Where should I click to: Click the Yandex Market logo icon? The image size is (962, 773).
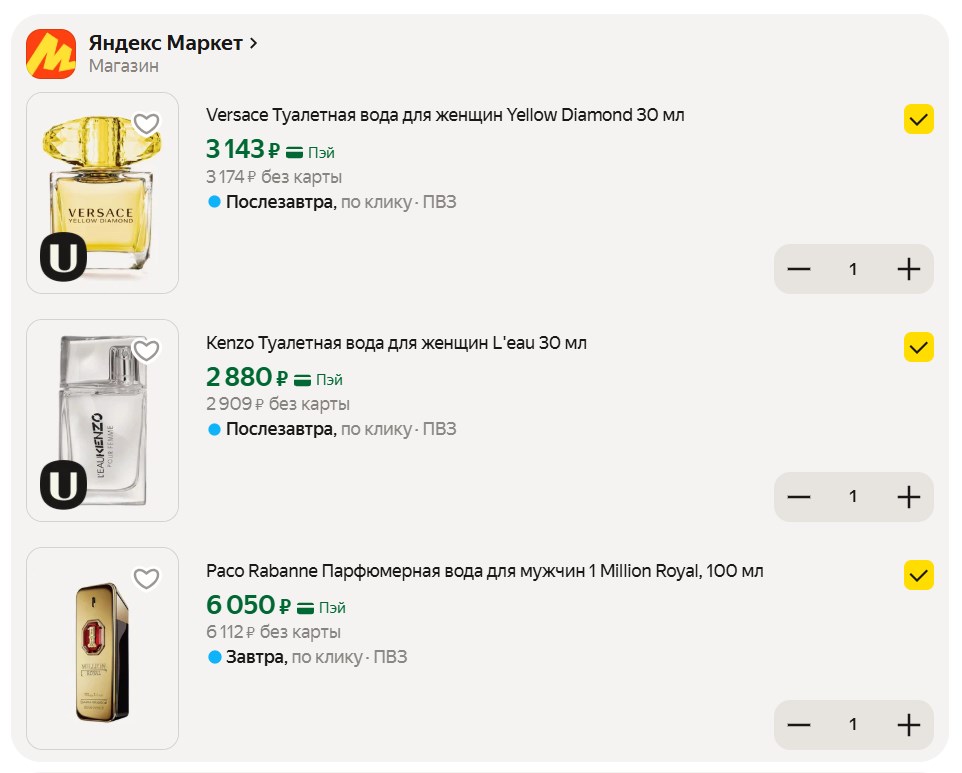point(50,54)
